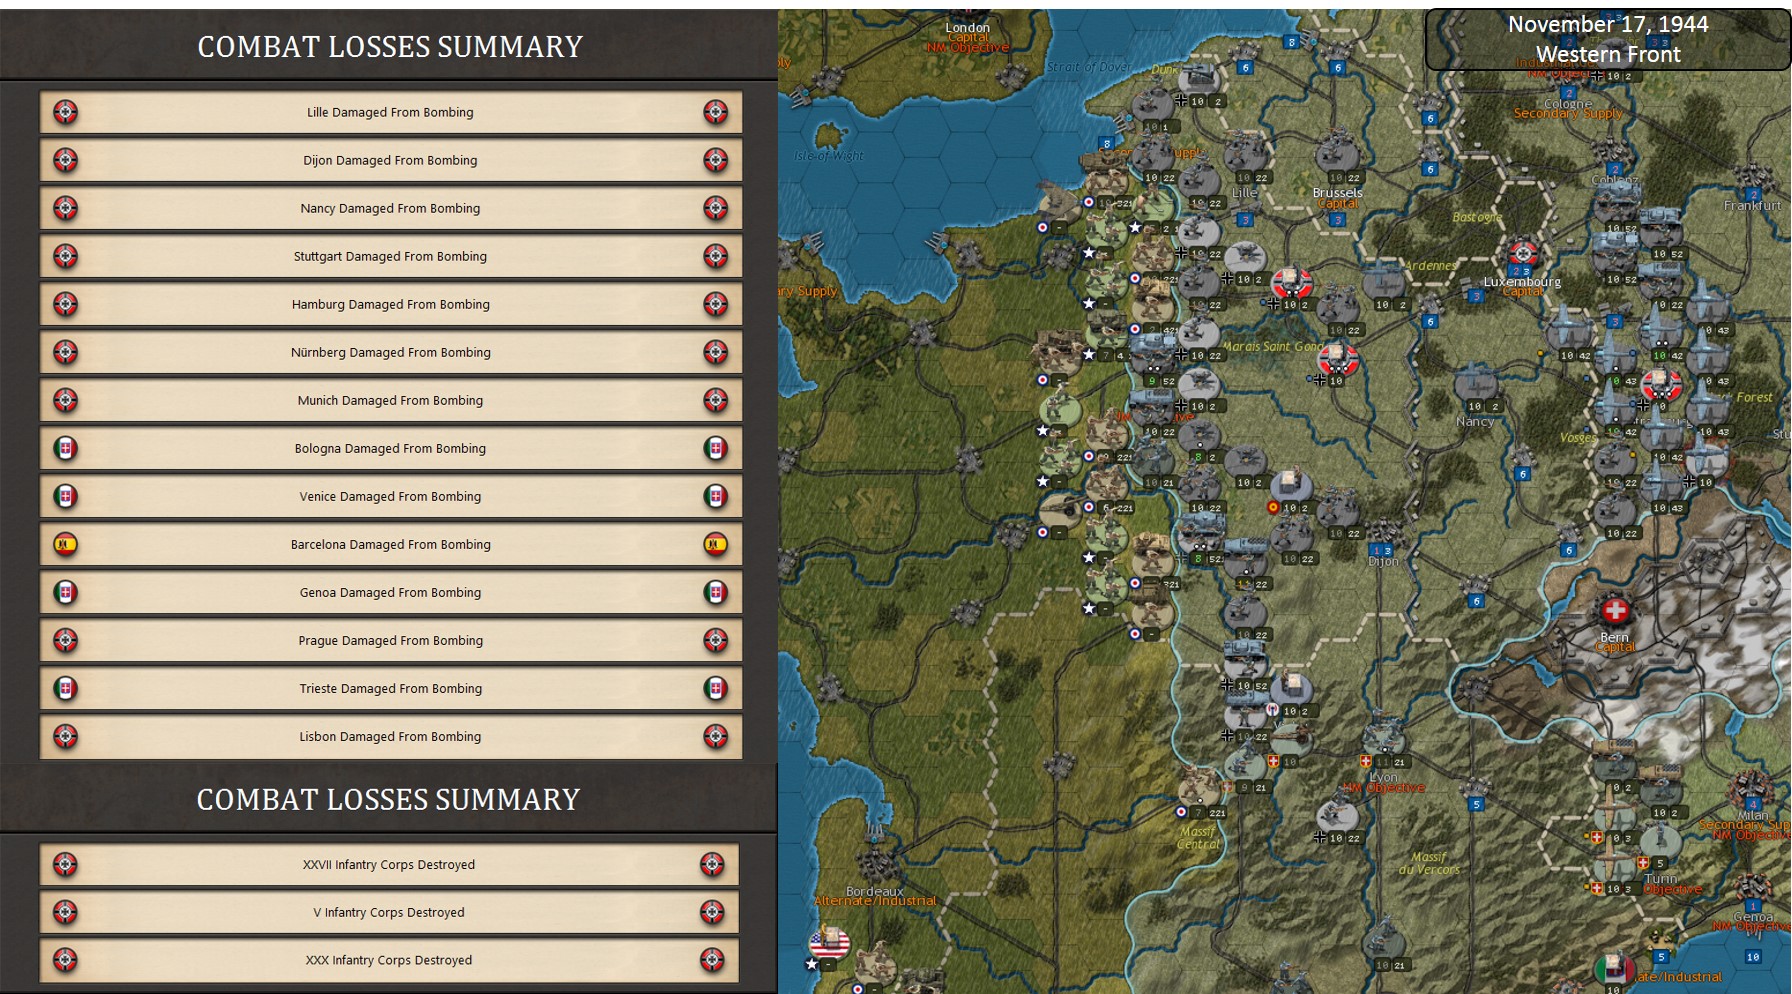Click the 'November 17, 1944' date text
This screenshot has height=994, width=1792.
coord(1608,24)
